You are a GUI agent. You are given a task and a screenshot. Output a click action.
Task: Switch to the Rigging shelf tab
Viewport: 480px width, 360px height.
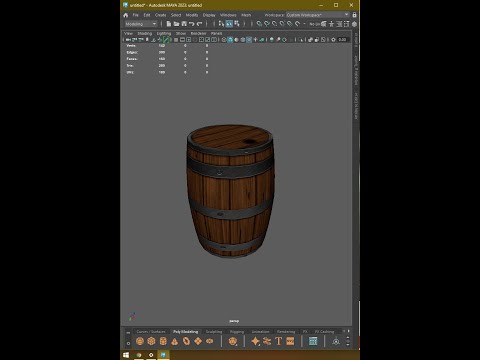(x=237, y=331)
